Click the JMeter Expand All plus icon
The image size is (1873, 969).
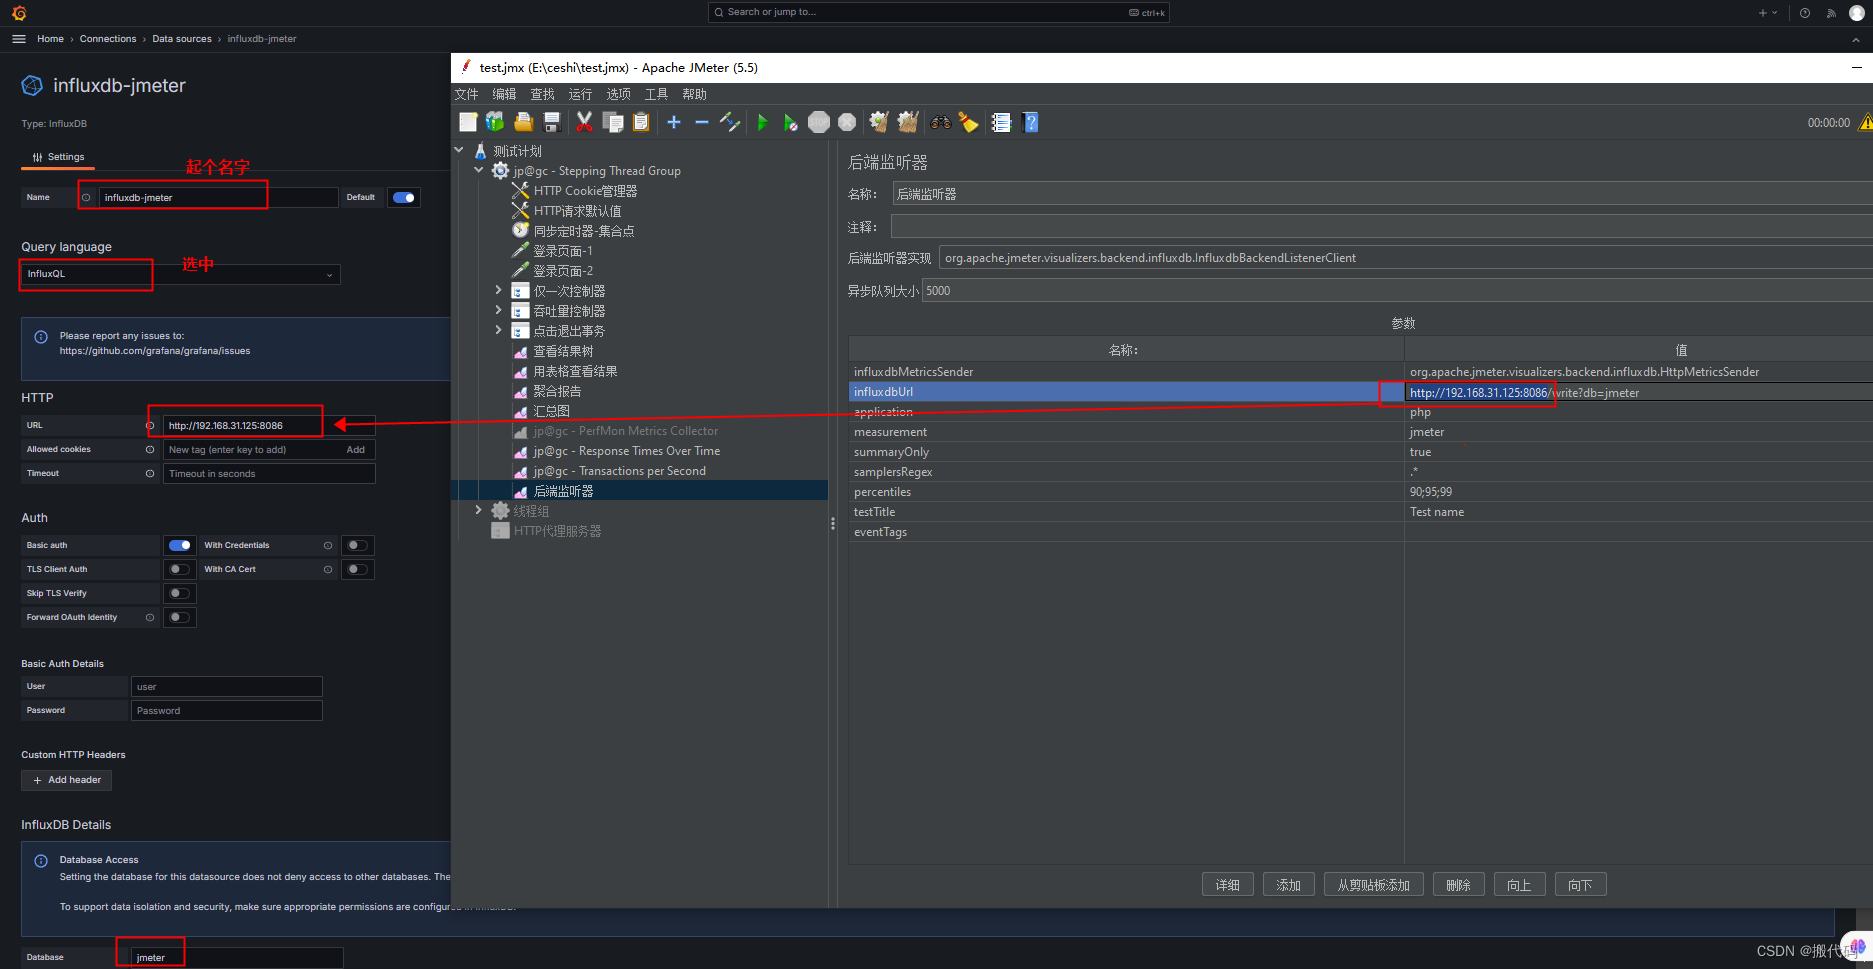674,122
